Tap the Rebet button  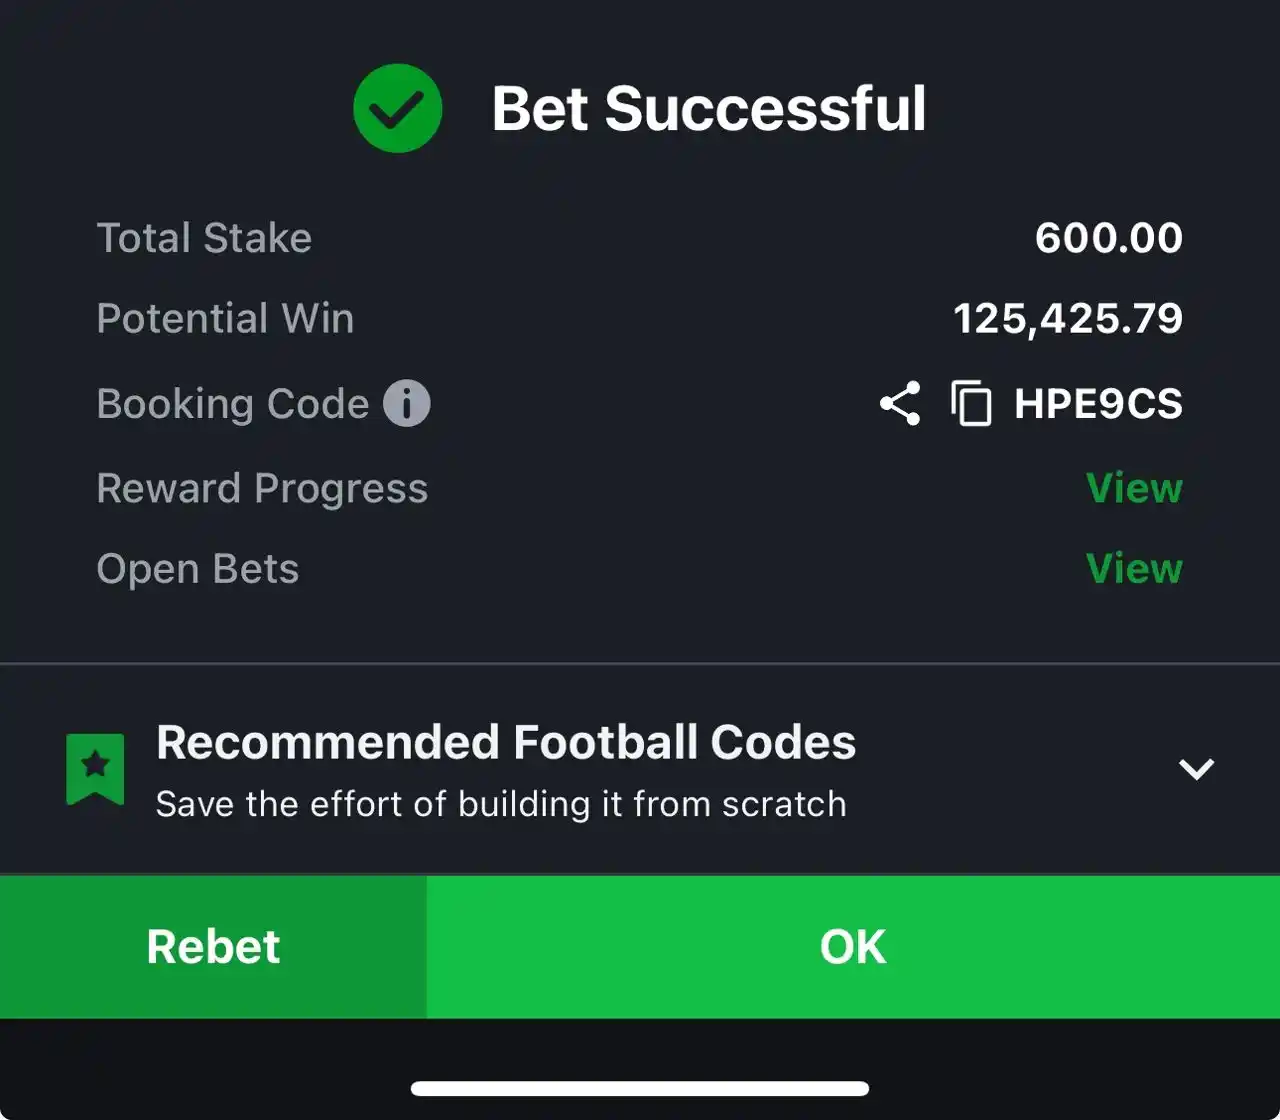click(x=213, y=947)
